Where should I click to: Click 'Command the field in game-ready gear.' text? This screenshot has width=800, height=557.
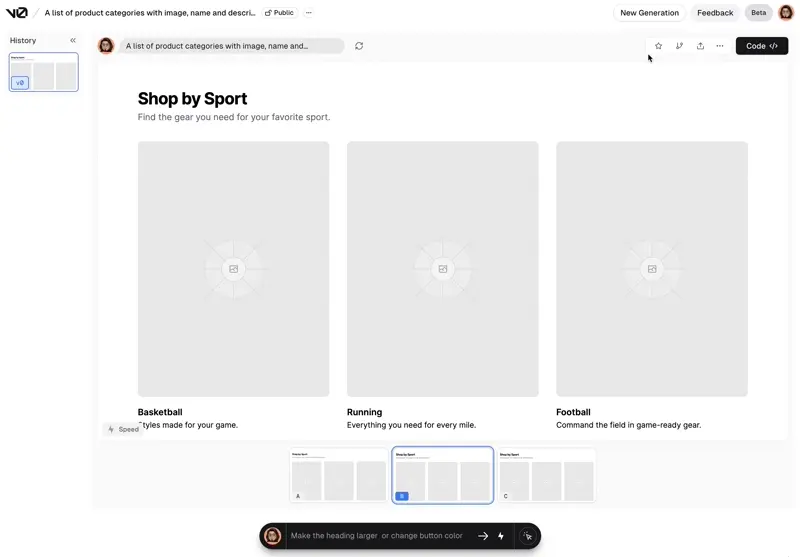[x=629, y=425]
